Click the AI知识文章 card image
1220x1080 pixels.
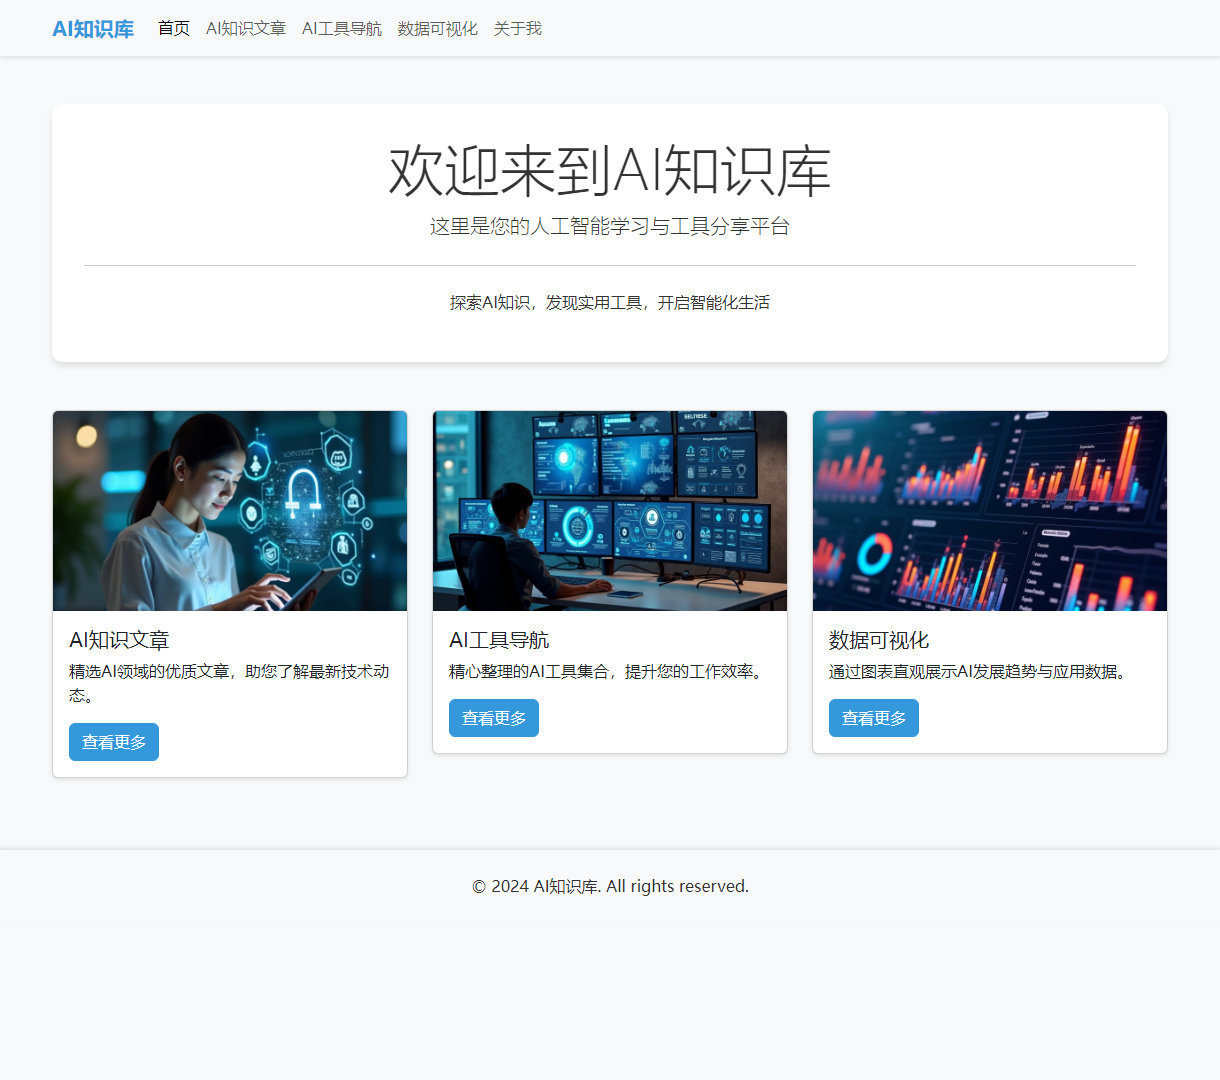point(229,510)
